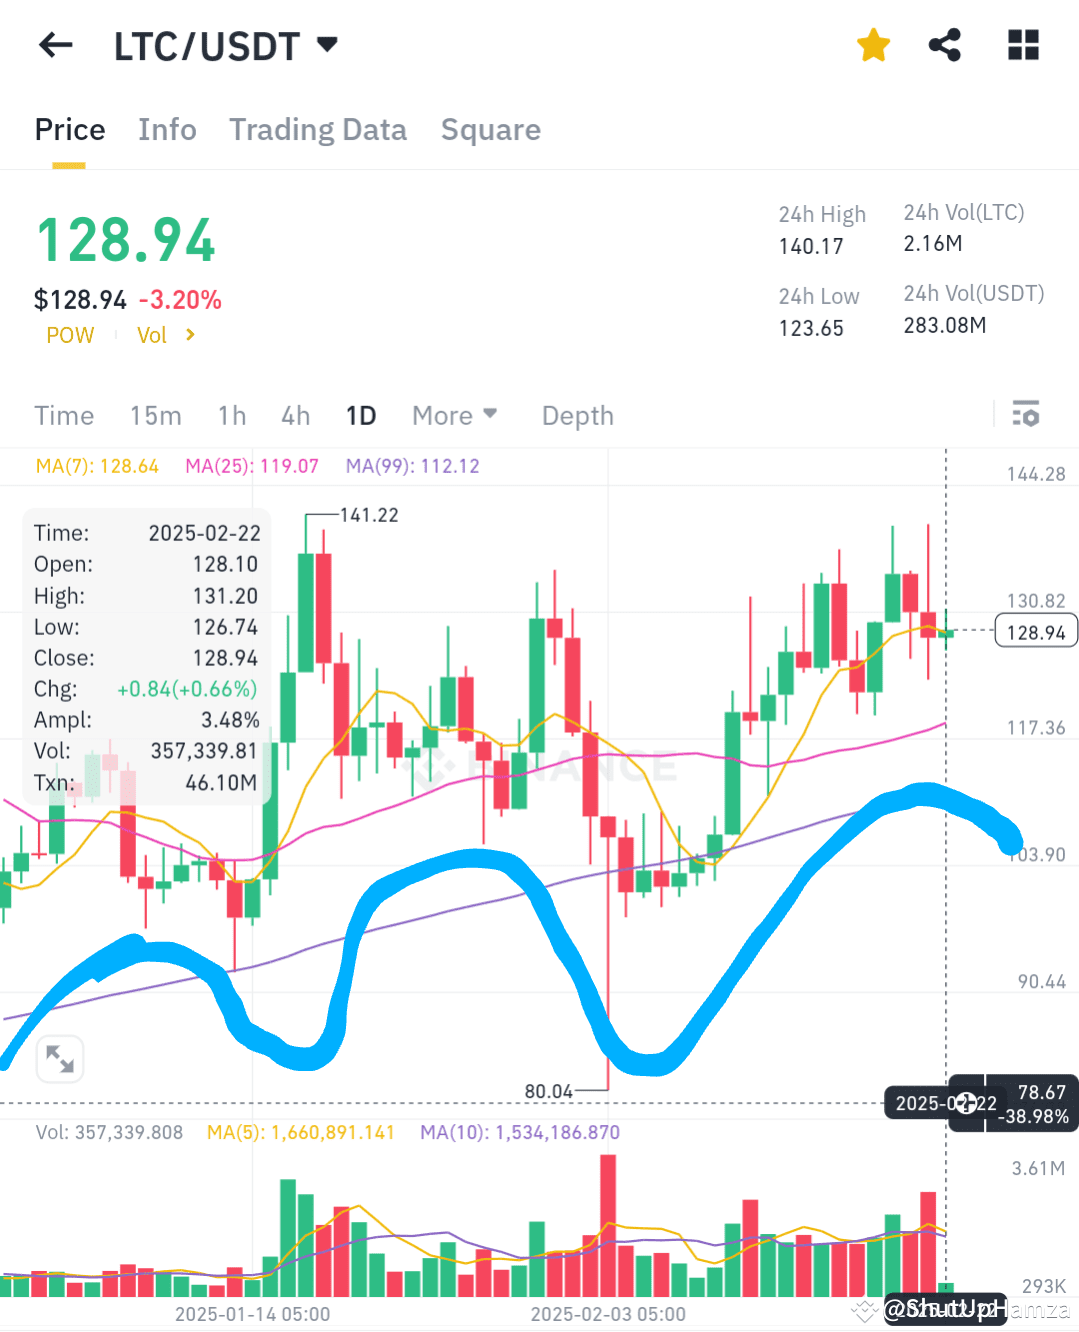
Task: Toggle the yellow favorite star
Action: pyautogui.click(x=873, y=45)
